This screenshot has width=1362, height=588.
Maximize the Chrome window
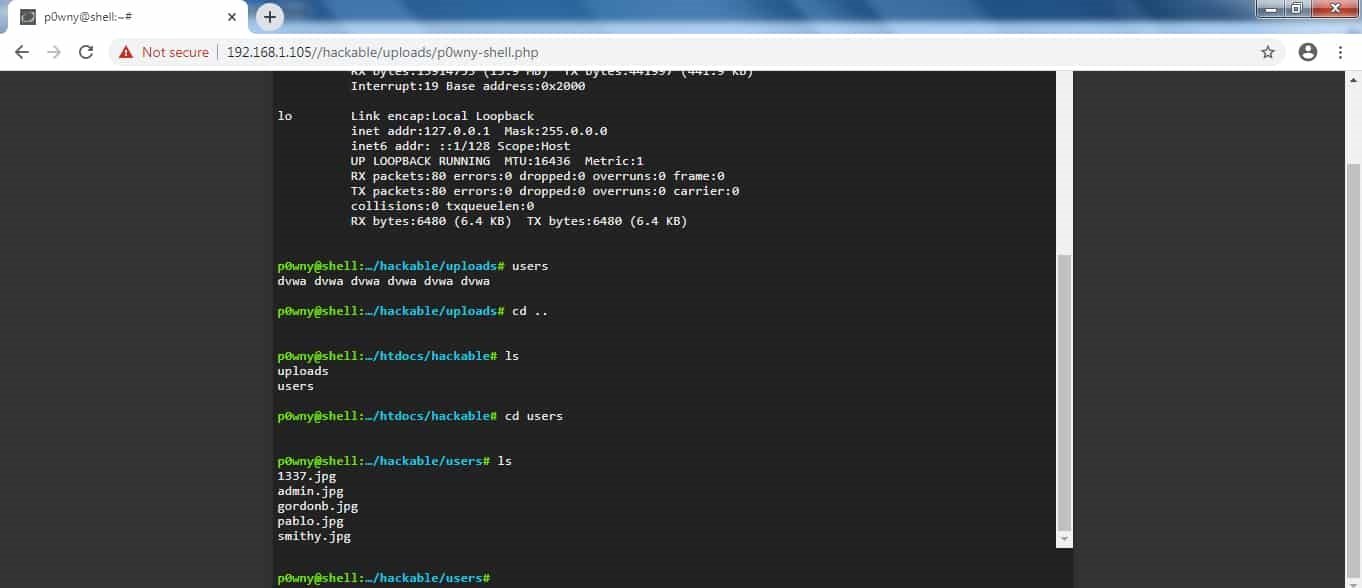(1297, 9)
